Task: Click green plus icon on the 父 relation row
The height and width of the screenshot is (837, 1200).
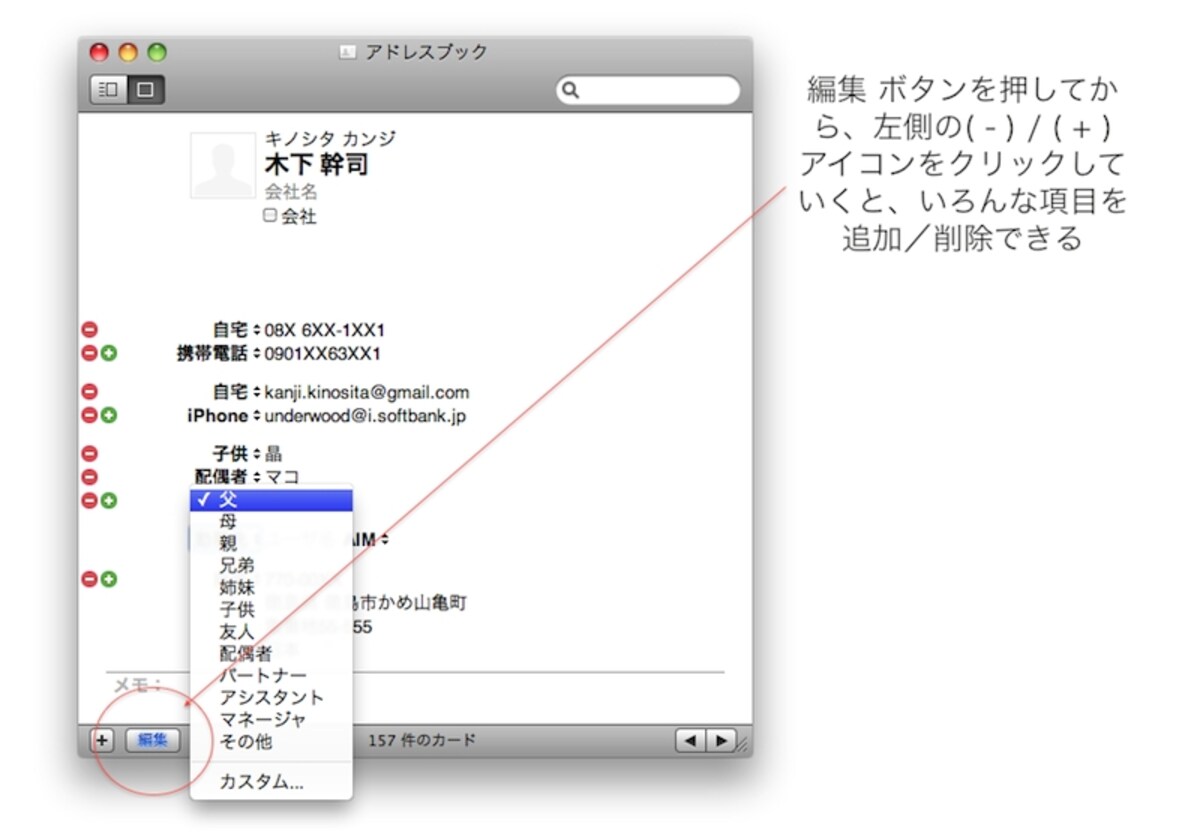Action: 108,500
